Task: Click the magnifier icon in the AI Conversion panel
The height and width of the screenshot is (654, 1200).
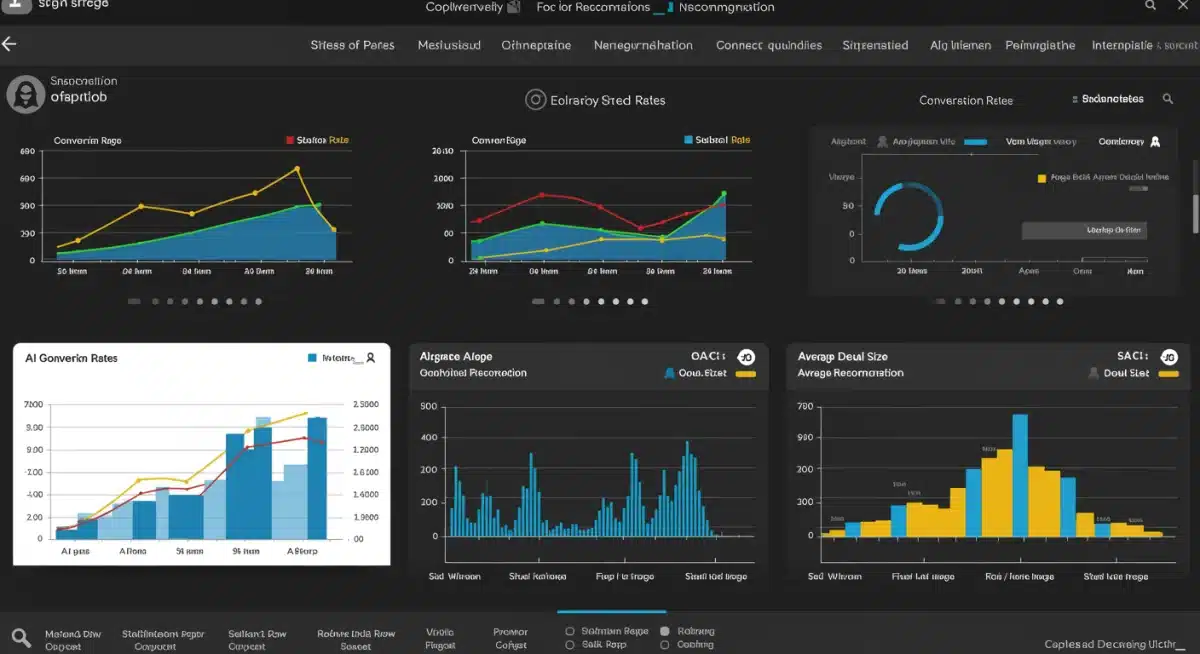Action: [371, 358]
